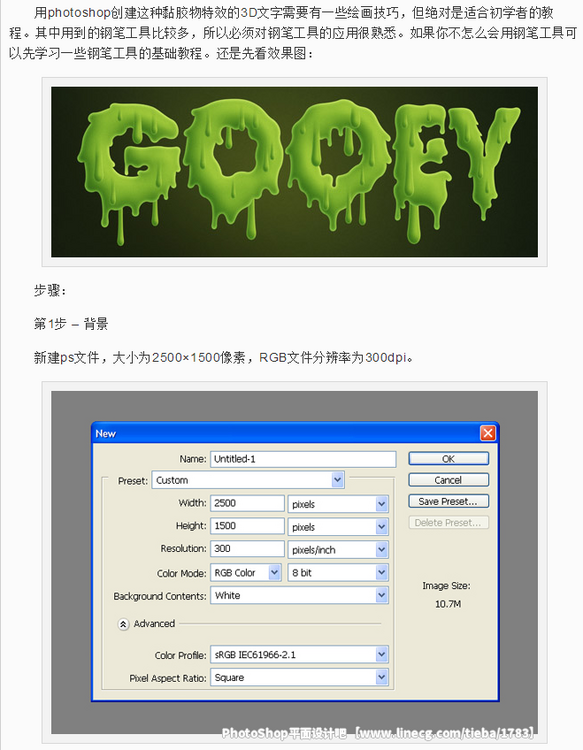Open the Background Contents White dropdown
The image size is (583, 750).
tap(299, 596)
